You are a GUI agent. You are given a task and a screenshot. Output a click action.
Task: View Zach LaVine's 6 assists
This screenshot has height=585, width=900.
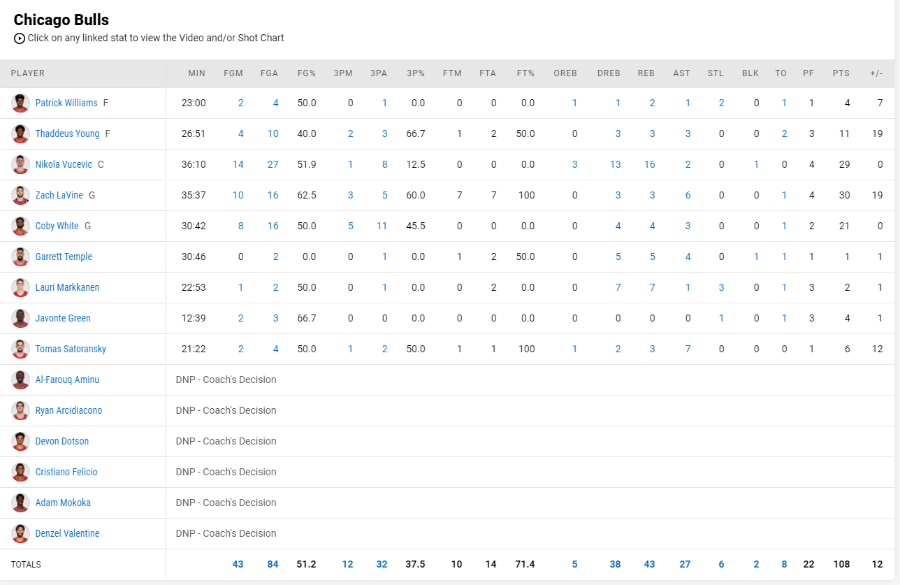688,195
